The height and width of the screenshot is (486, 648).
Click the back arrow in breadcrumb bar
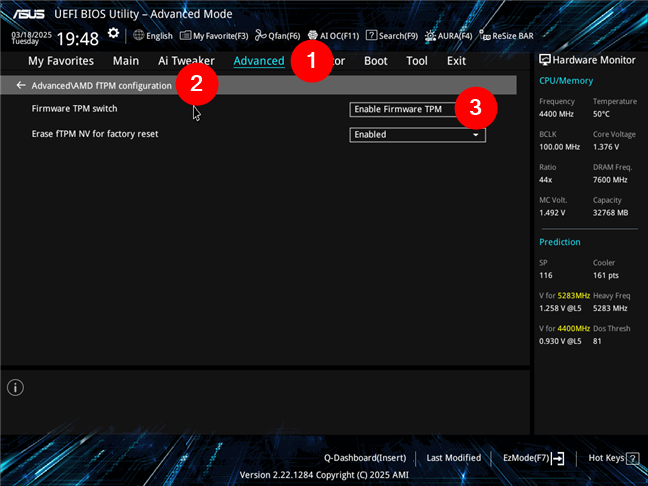[21, 85]
